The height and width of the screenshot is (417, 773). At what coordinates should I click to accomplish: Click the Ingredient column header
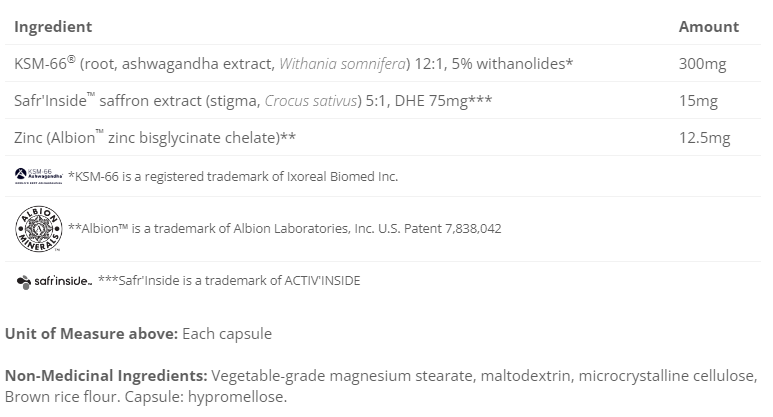tap(53, 27)
